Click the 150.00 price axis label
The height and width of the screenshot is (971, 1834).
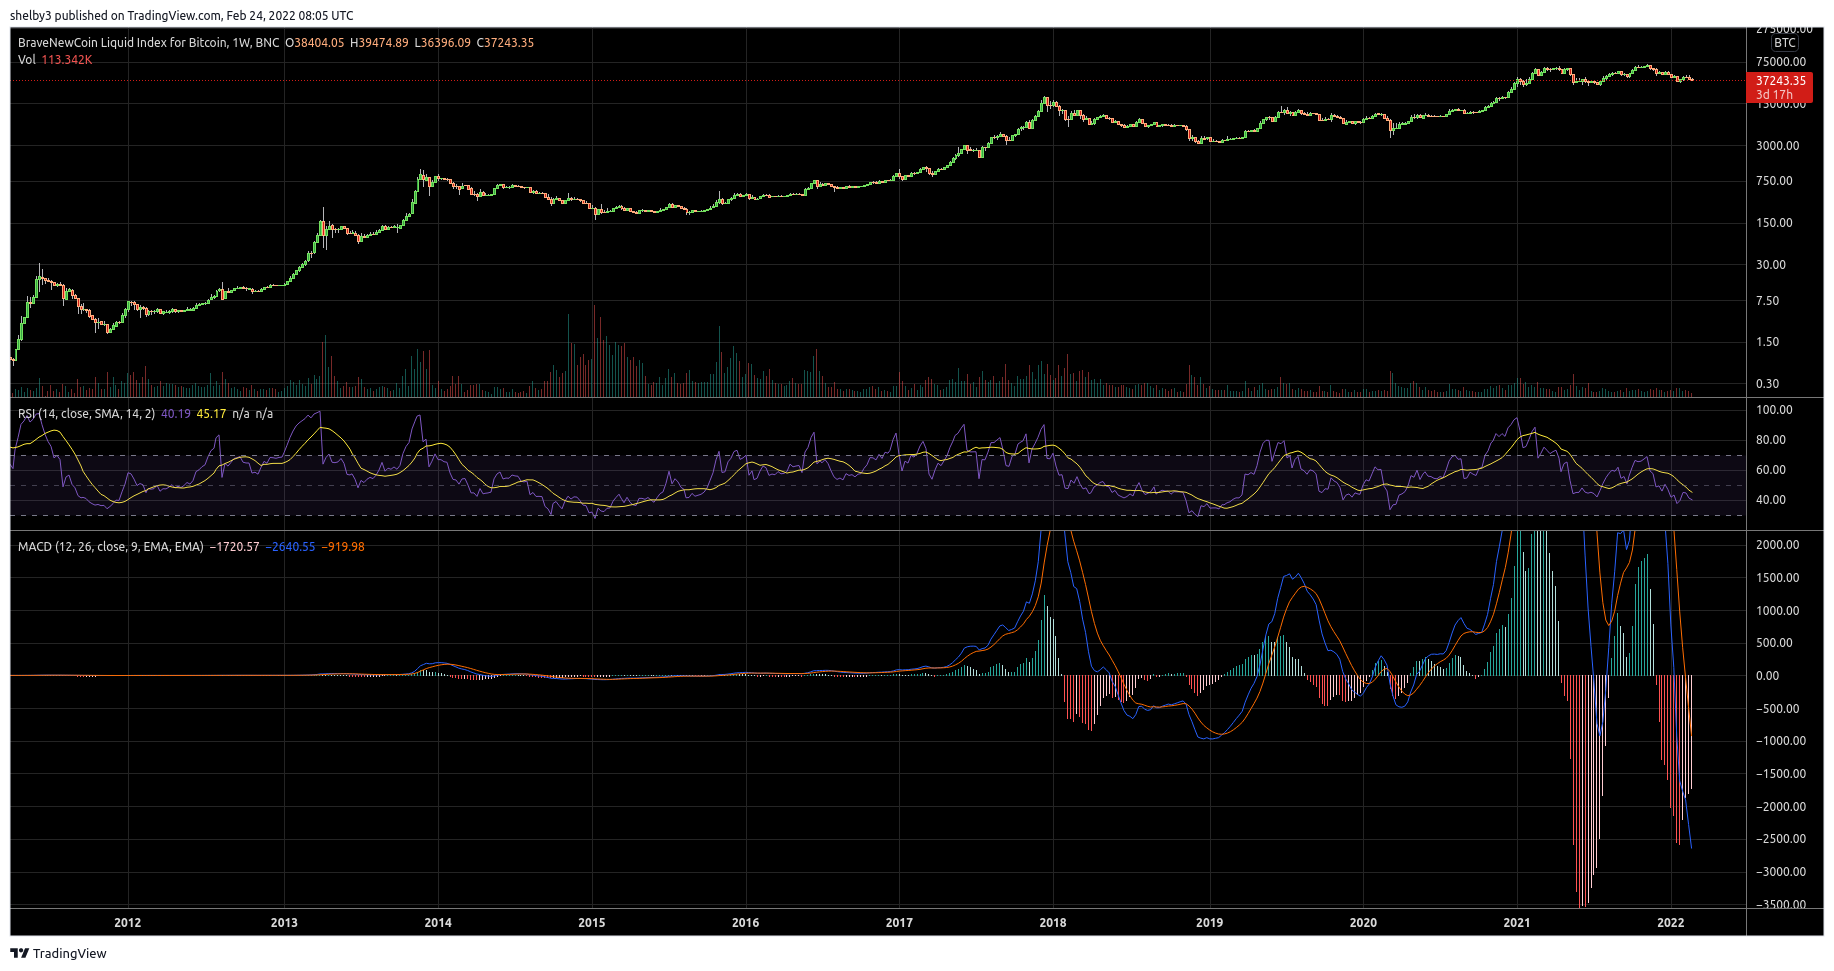click(1775, 223)
